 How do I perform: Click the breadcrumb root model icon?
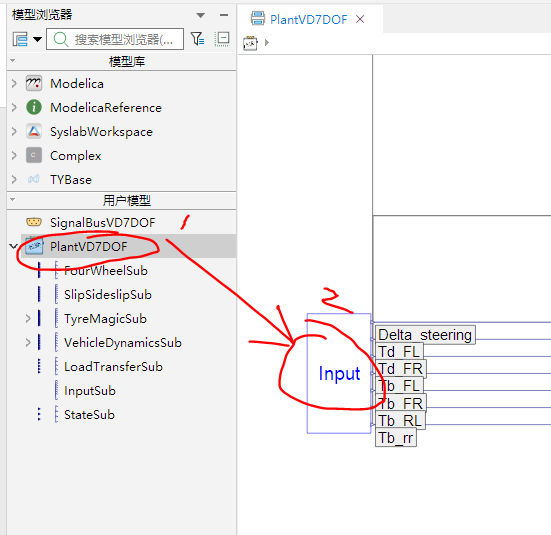point(250,43)
